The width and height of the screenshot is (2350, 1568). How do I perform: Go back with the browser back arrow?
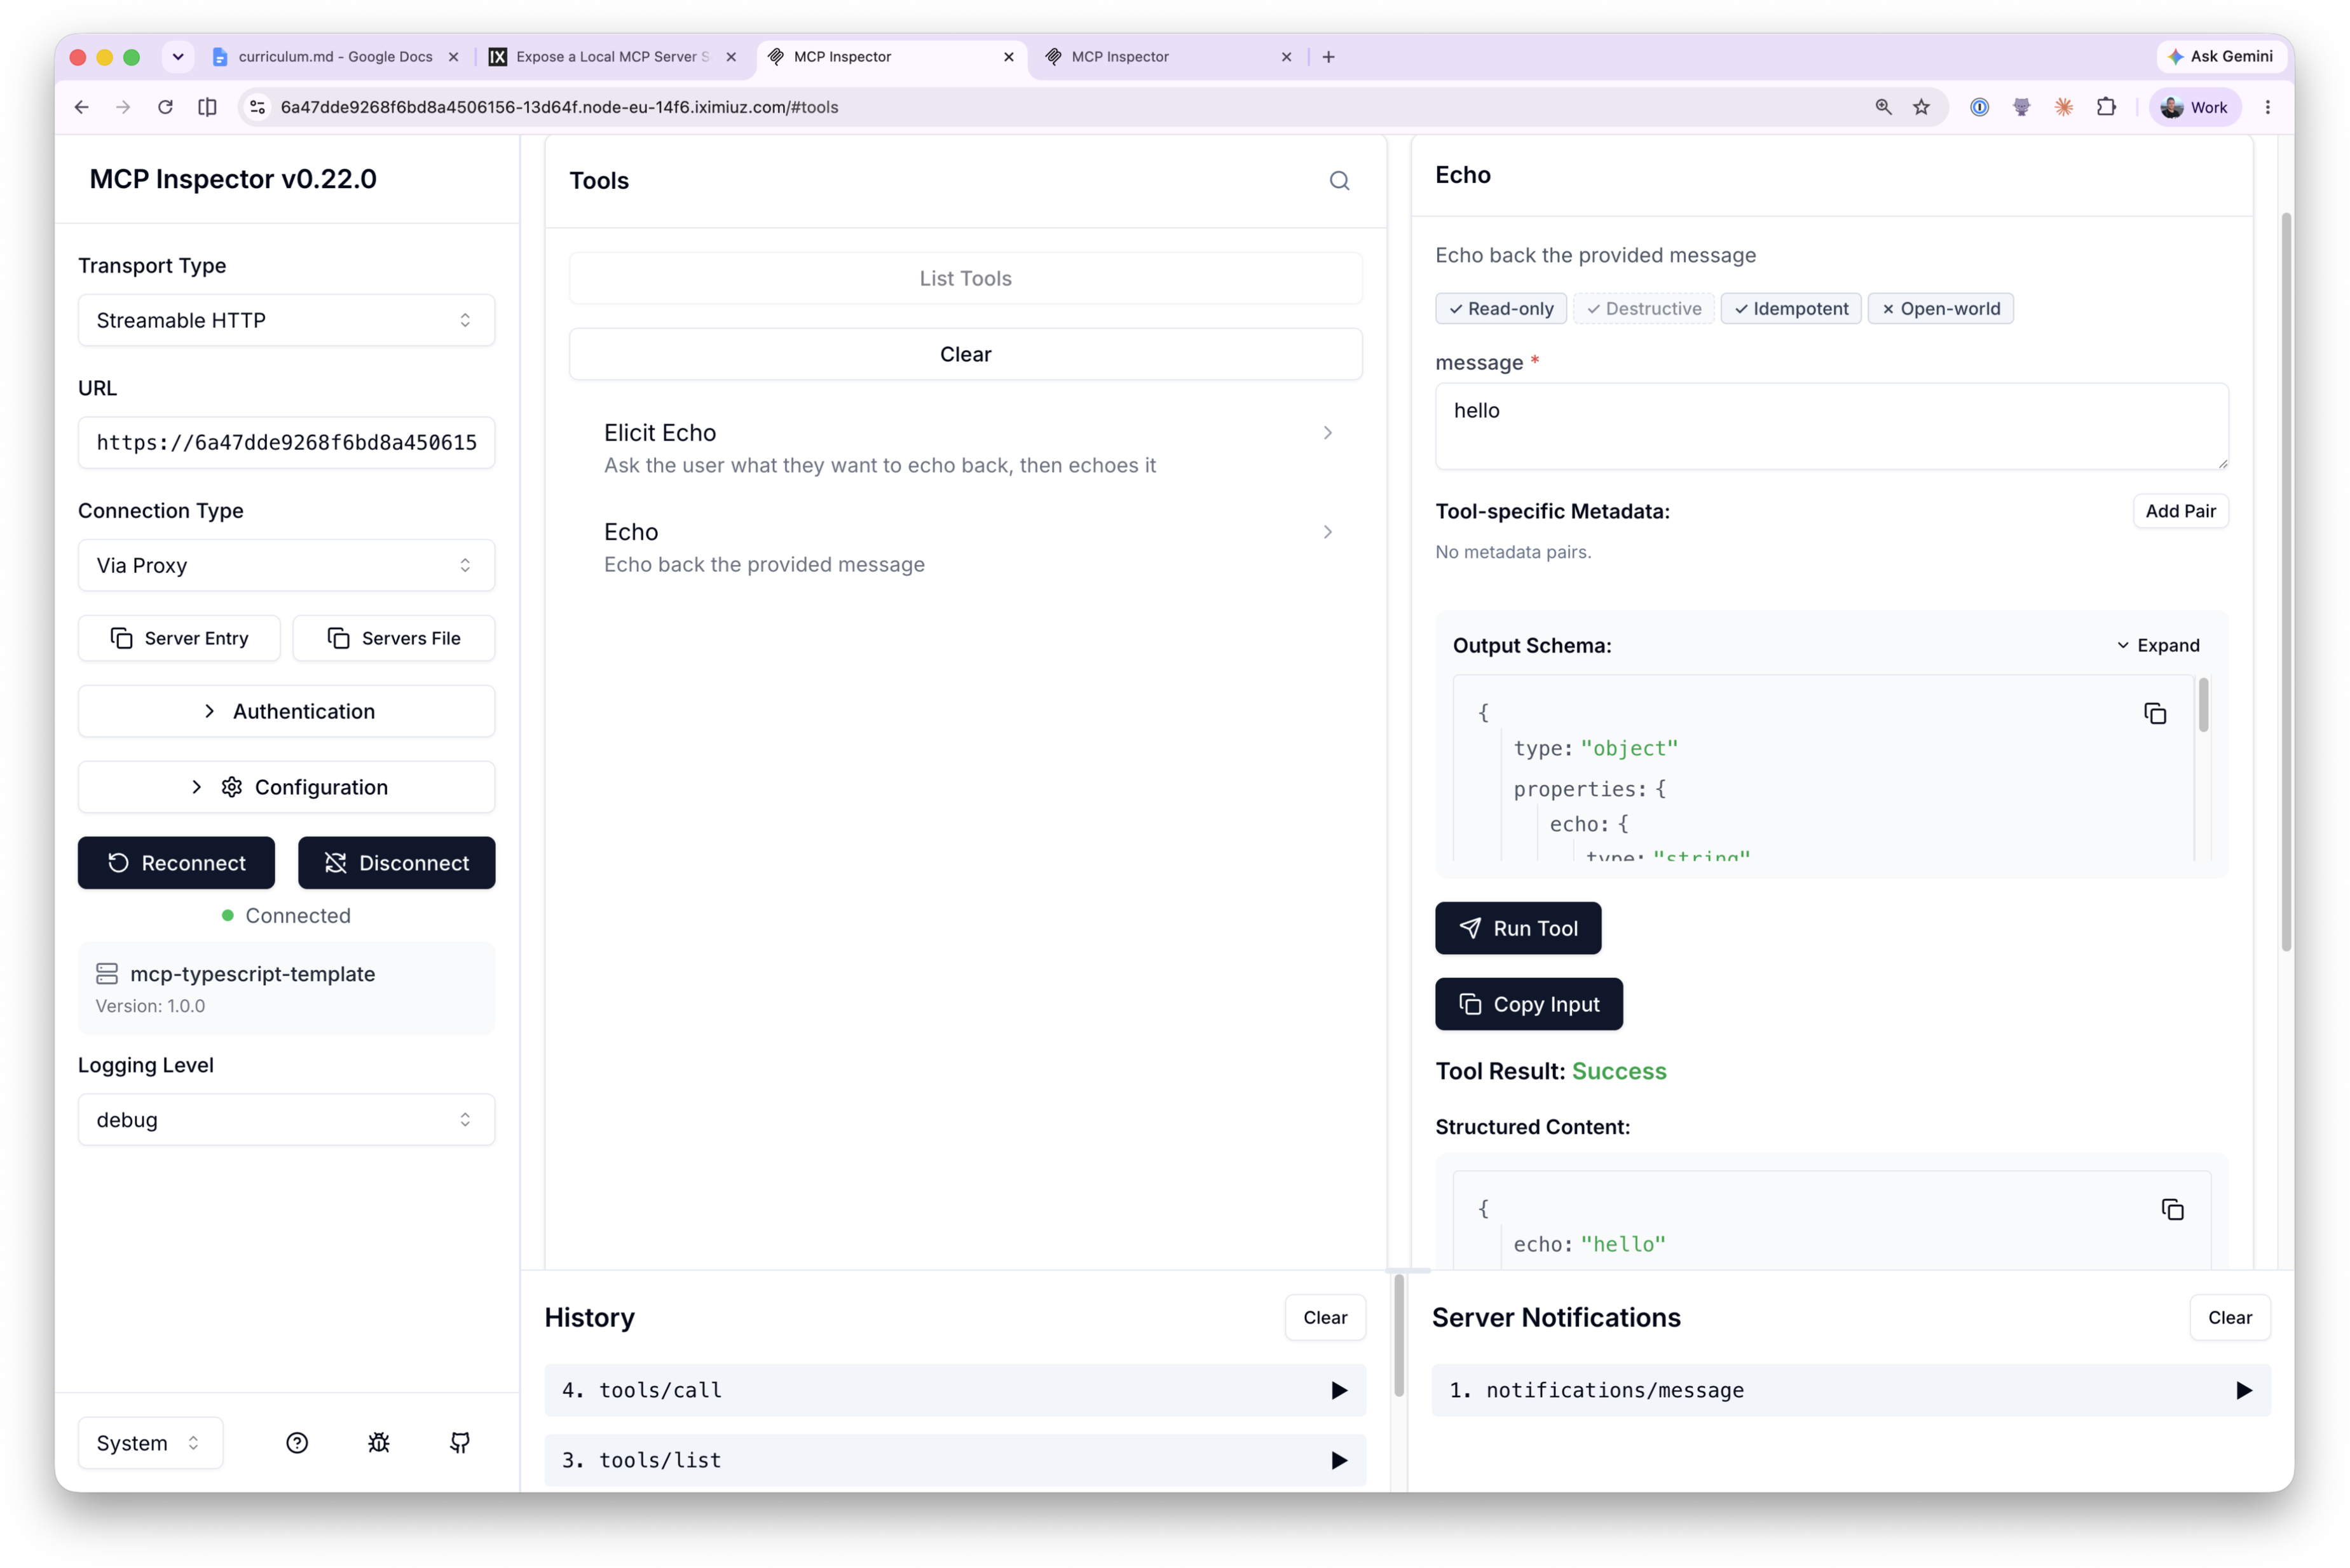coord(82,107)
